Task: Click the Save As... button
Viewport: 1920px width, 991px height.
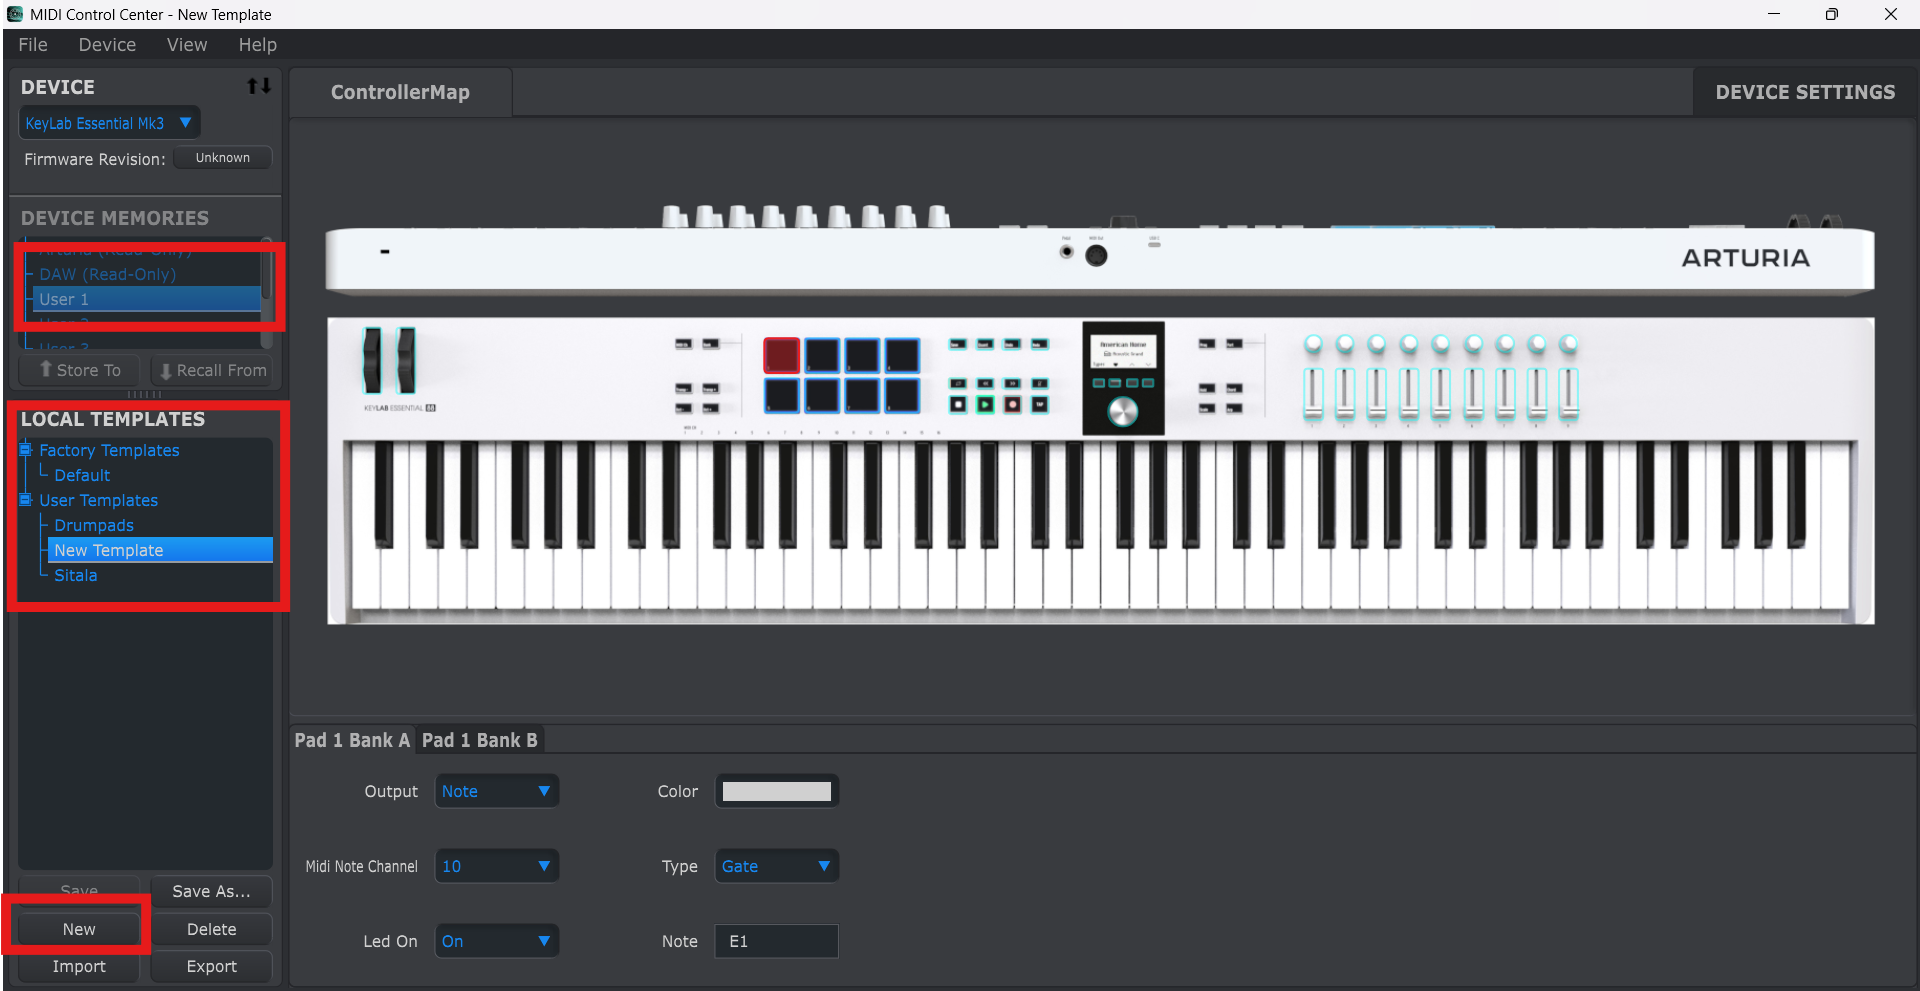Action: click(211, 891)
